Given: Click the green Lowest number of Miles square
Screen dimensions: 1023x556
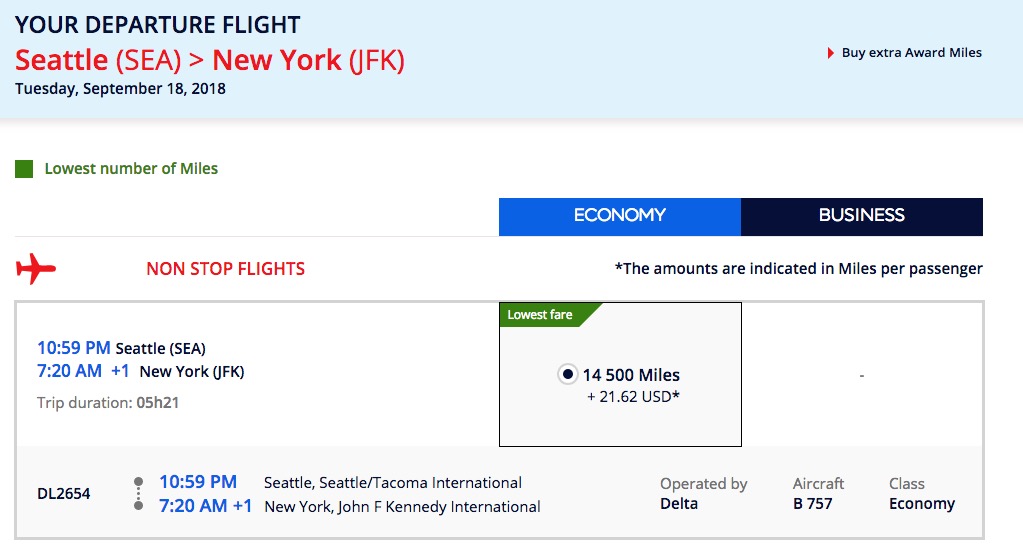Looking at the screenshot, I should pyautogui.click(x=24, y=169).
